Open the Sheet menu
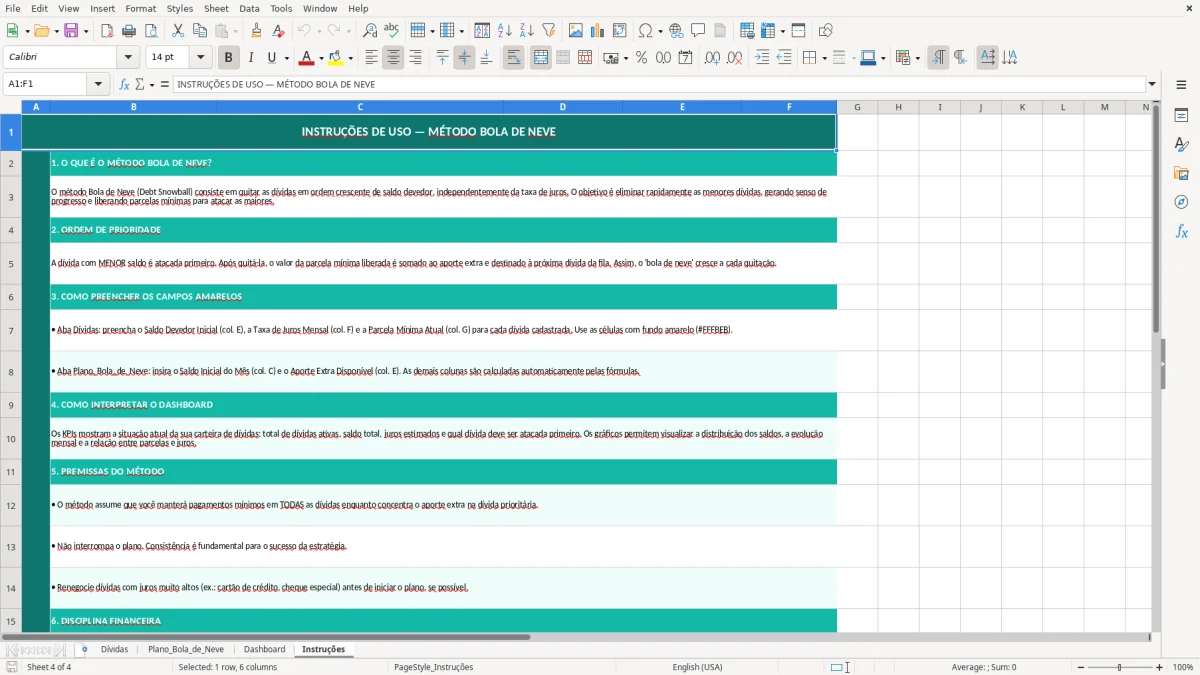The width and height of the screenshot is (1200, 675). 216,8
